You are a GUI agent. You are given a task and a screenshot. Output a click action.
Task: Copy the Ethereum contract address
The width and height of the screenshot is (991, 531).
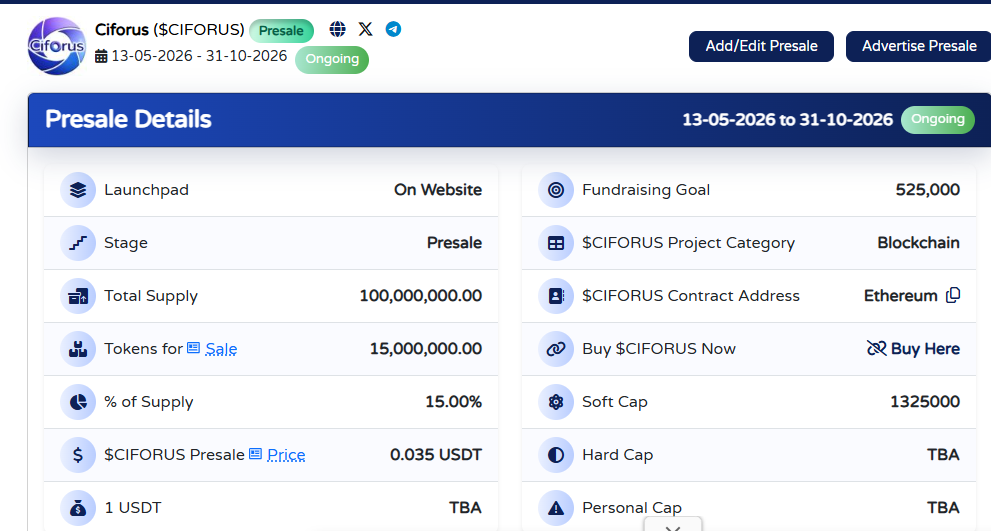pyautogui.click(x=953, y=295)
